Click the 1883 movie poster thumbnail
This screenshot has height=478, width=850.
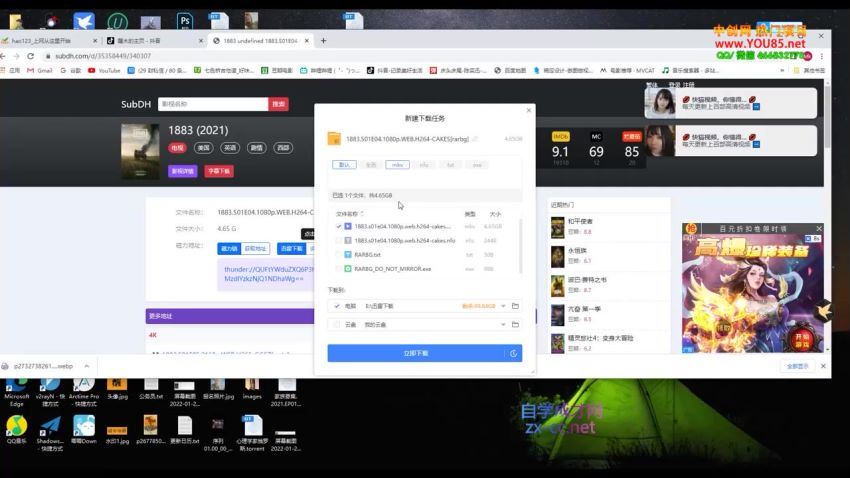tap(140, 152)
